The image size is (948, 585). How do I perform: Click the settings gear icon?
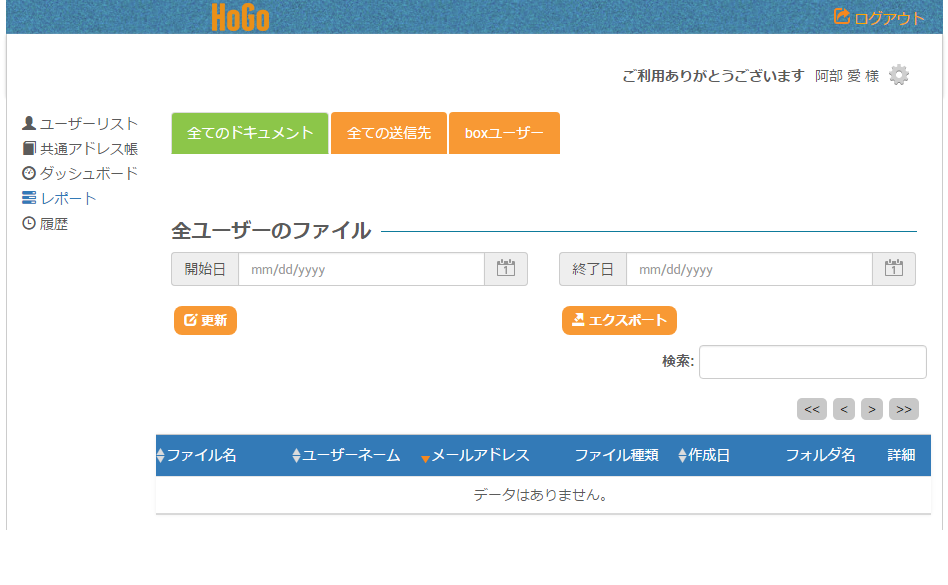pos(899,75)
